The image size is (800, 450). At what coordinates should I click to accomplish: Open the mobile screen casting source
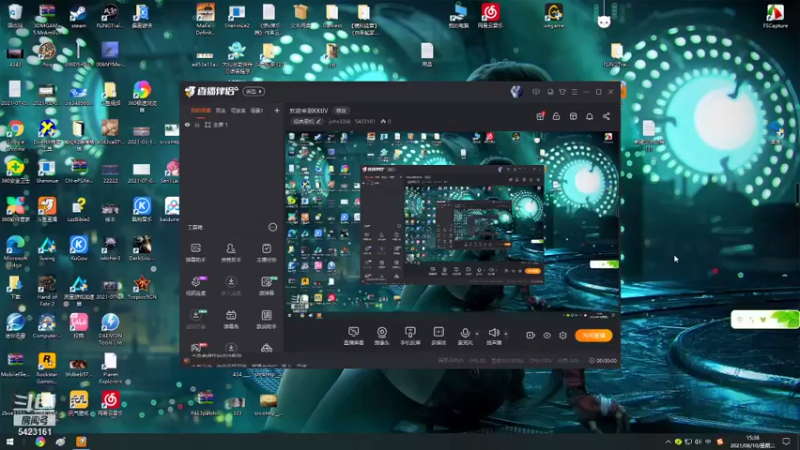[410, 333]
